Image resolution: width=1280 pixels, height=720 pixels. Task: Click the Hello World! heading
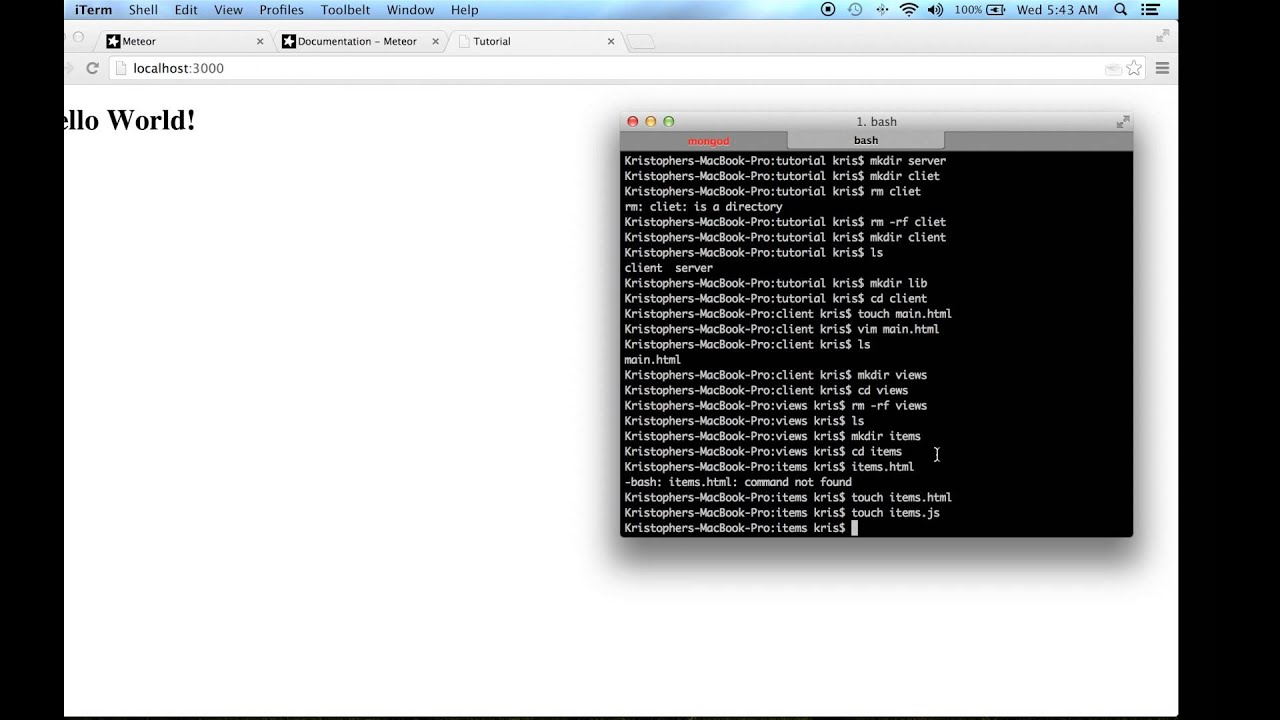point(130,120)
